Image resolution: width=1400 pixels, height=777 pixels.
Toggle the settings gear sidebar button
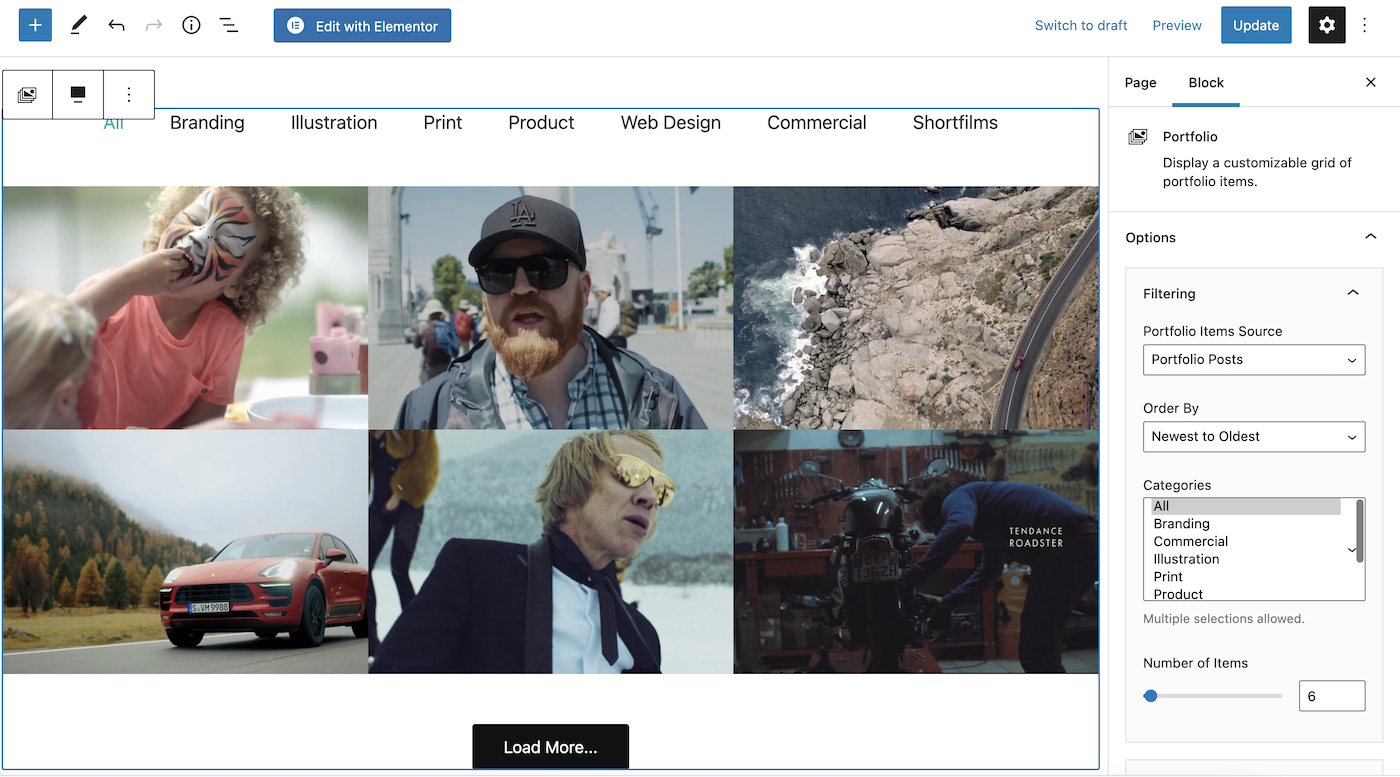click(x=1327, y=25)
